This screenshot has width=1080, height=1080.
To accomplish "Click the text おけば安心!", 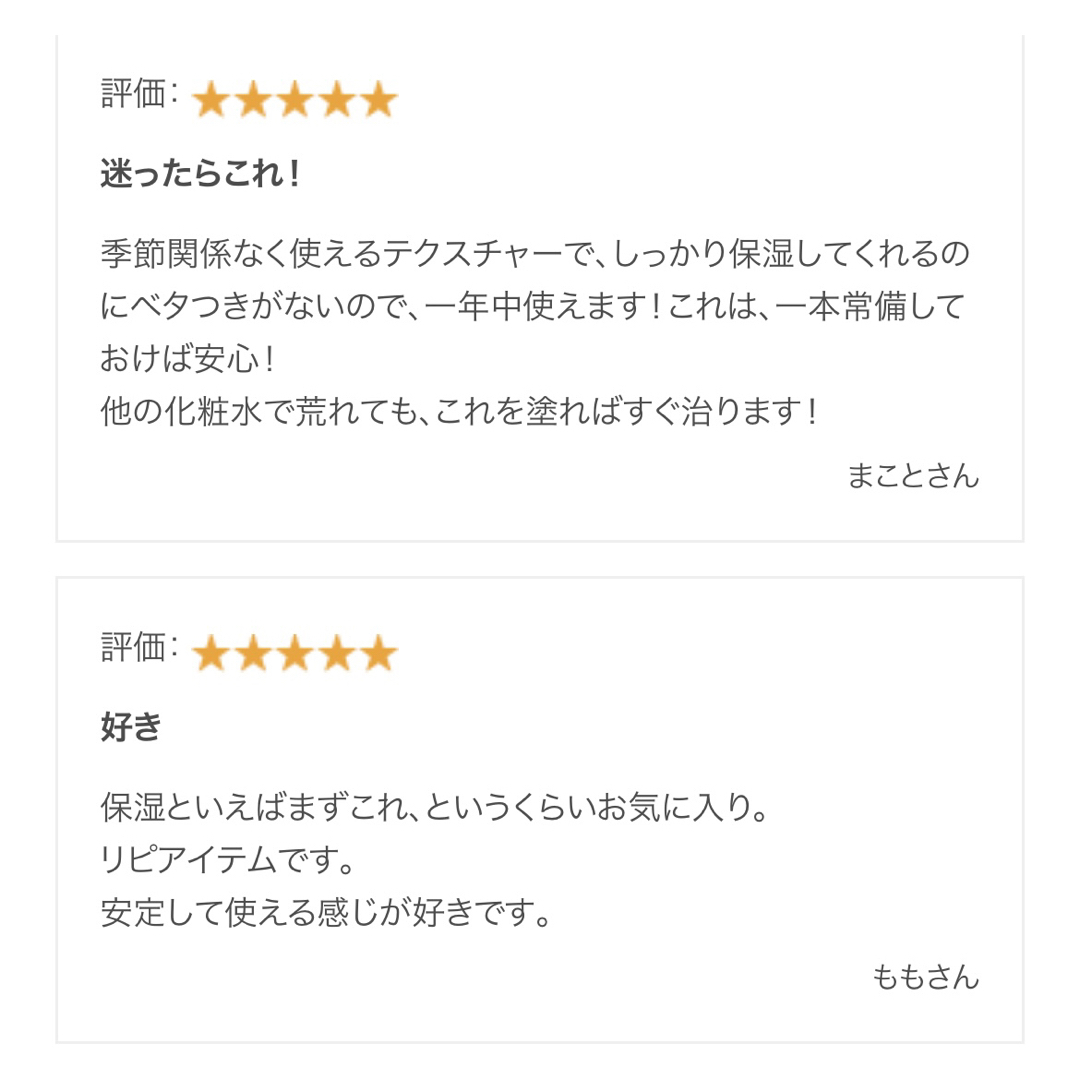I will [x=187, y=359].
